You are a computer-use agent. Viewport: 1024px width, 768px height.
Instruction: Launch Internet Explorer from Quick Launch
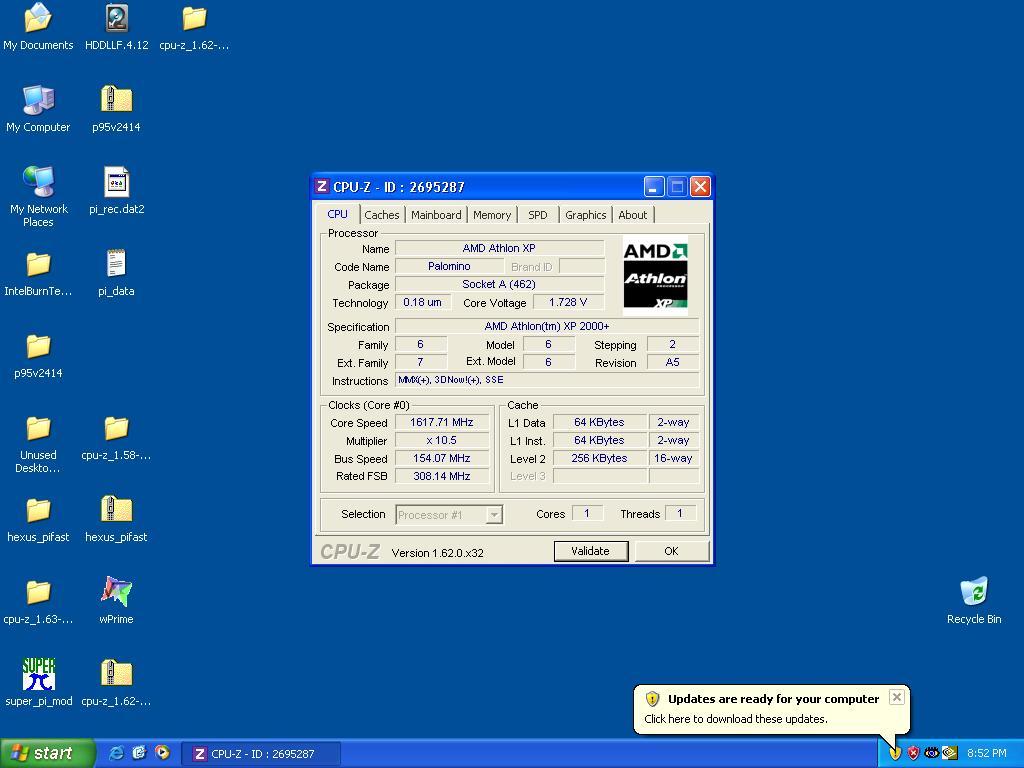tap(116, 753)
